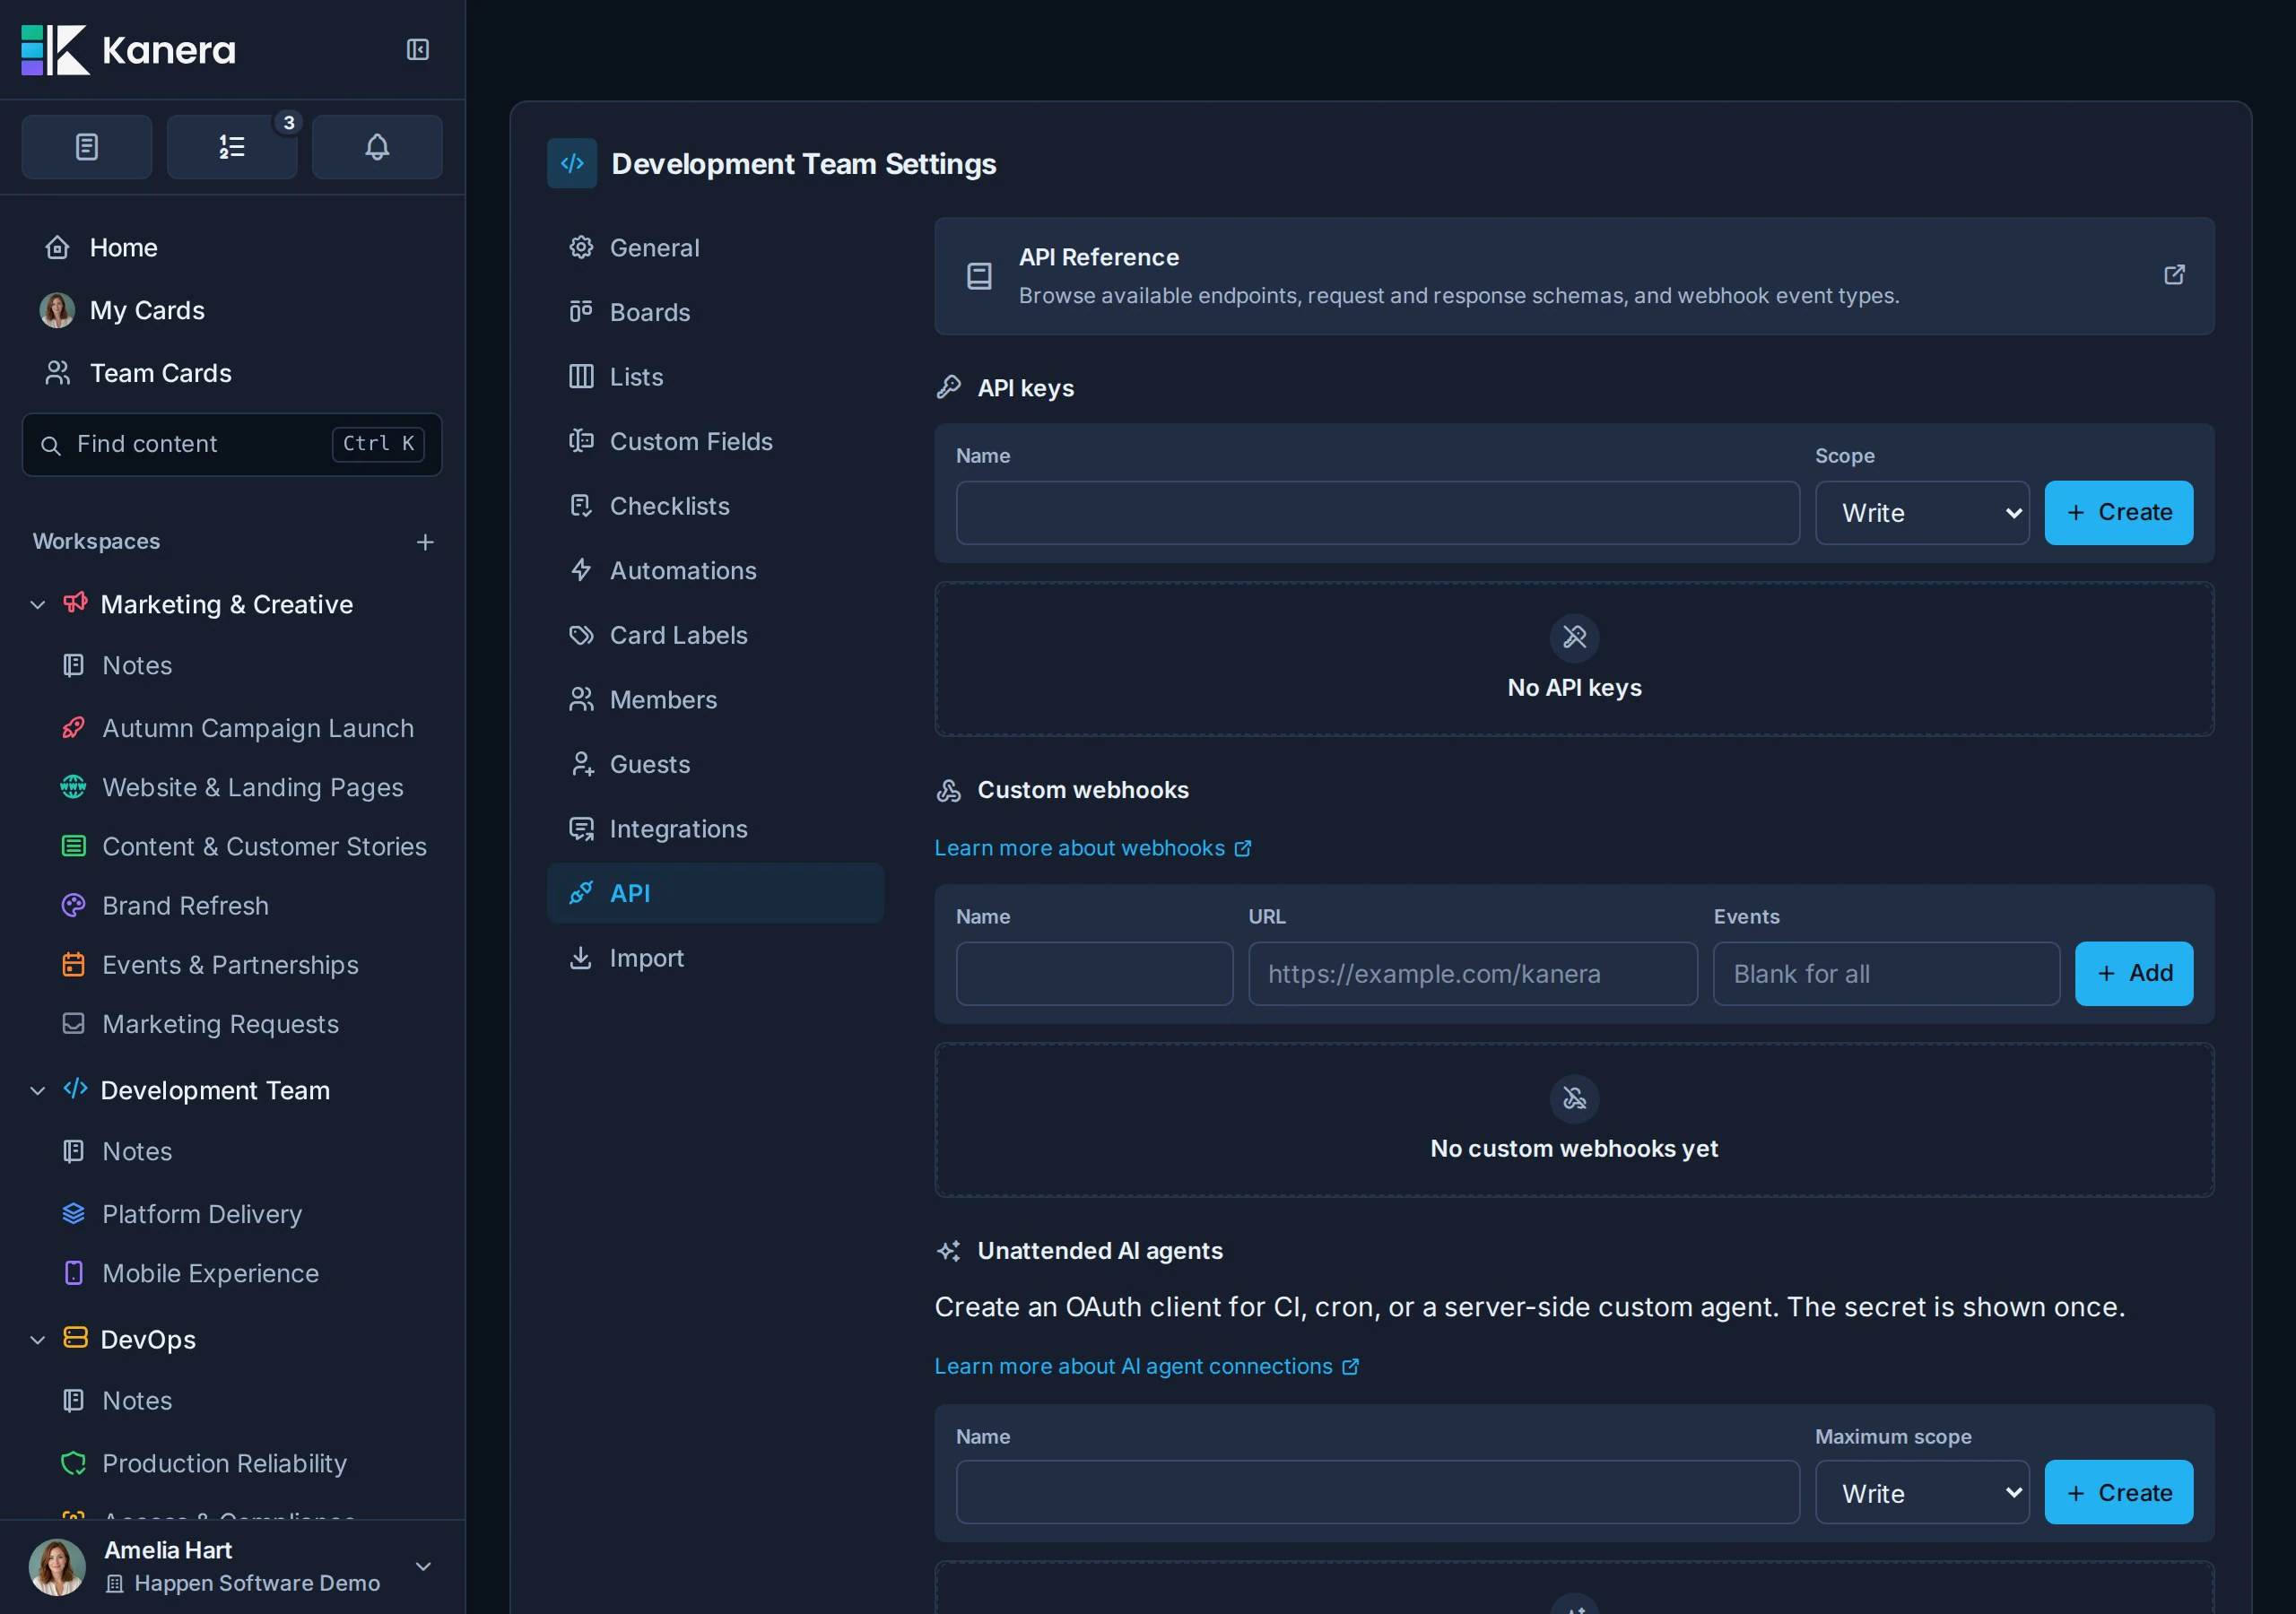Open Production Reliability board

click(x=205, y=1463)
